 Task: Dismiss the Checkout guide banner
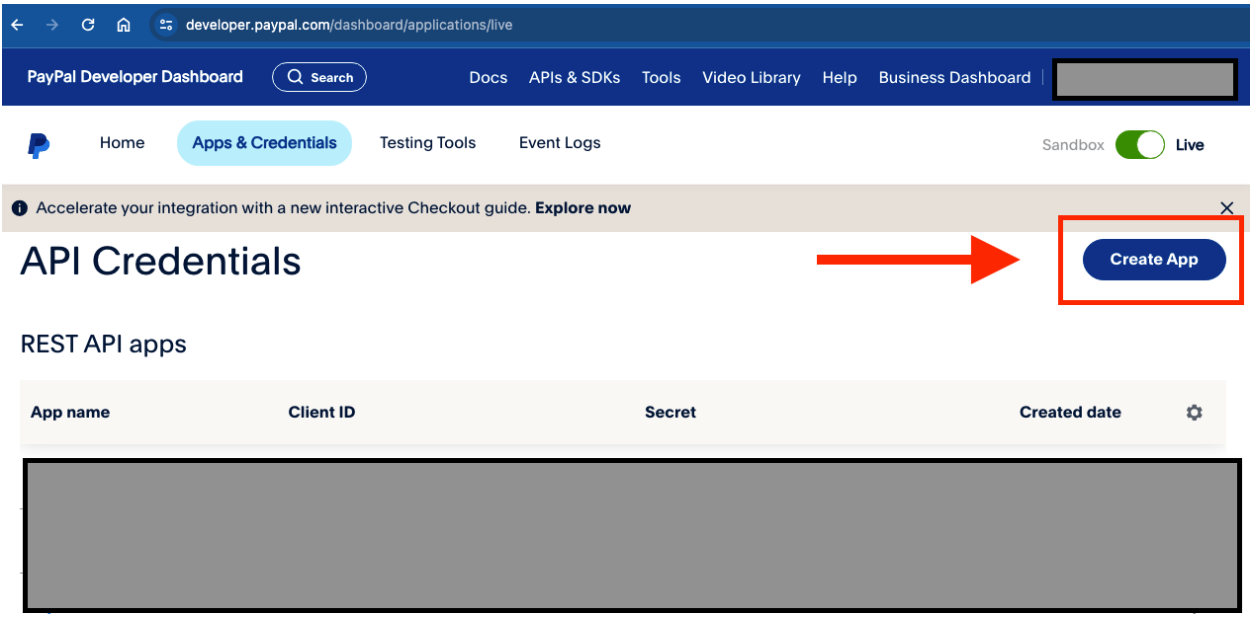coord(1227,208)
